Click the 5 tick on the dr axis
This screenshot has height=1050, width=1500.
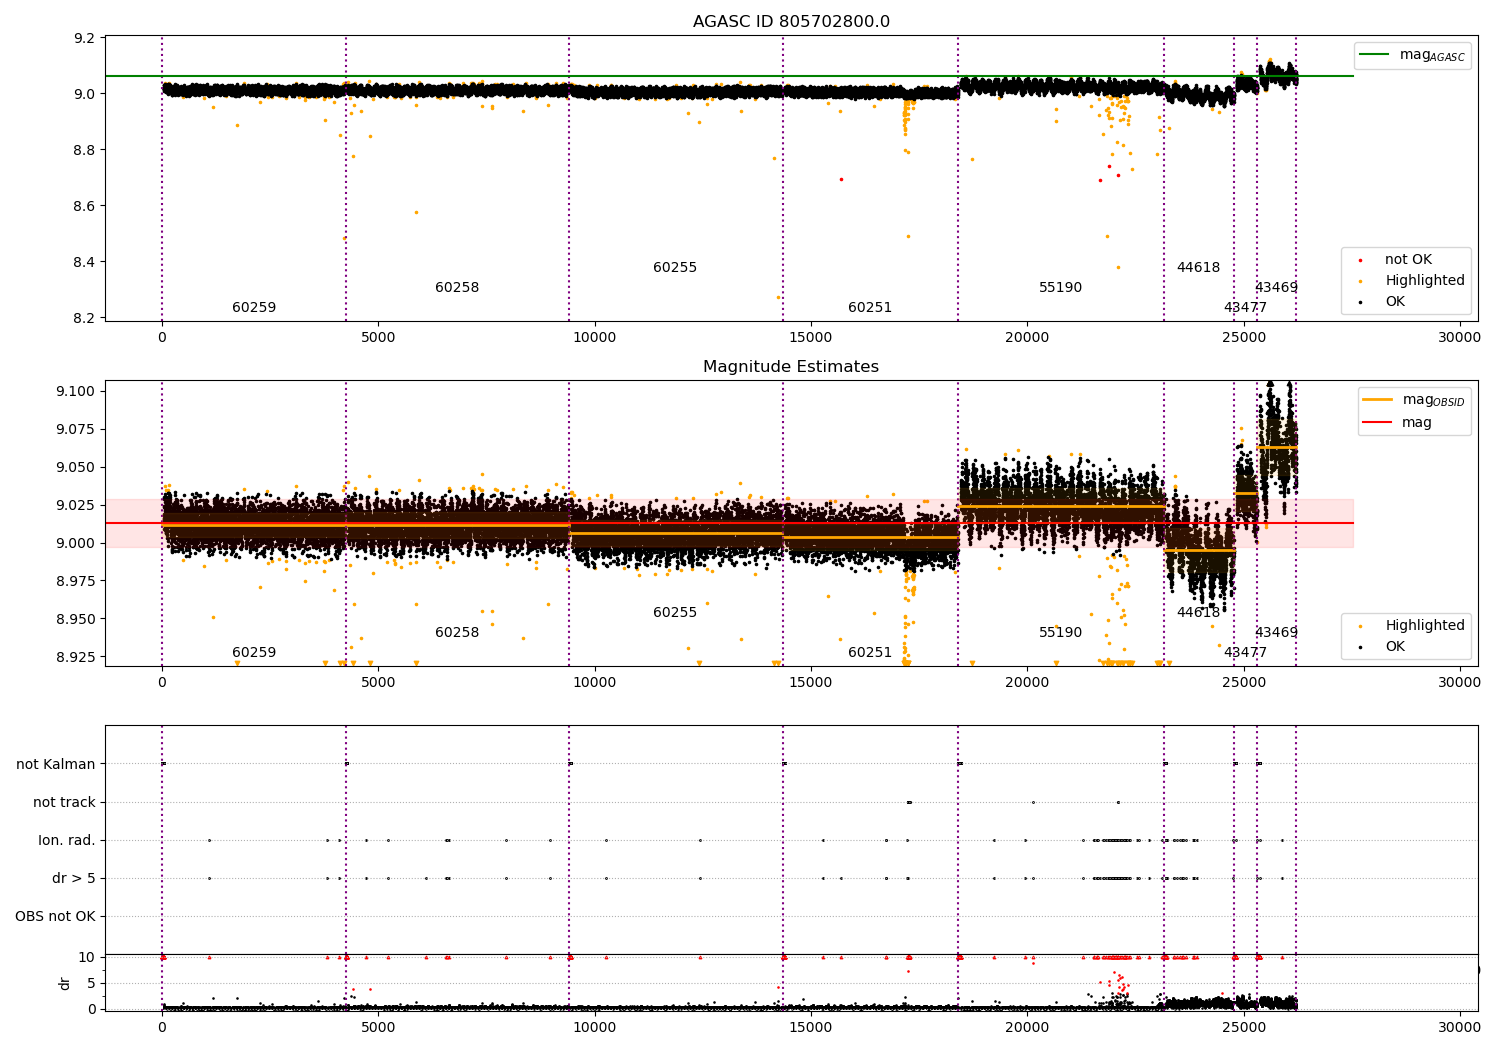(x=92, y=983)
